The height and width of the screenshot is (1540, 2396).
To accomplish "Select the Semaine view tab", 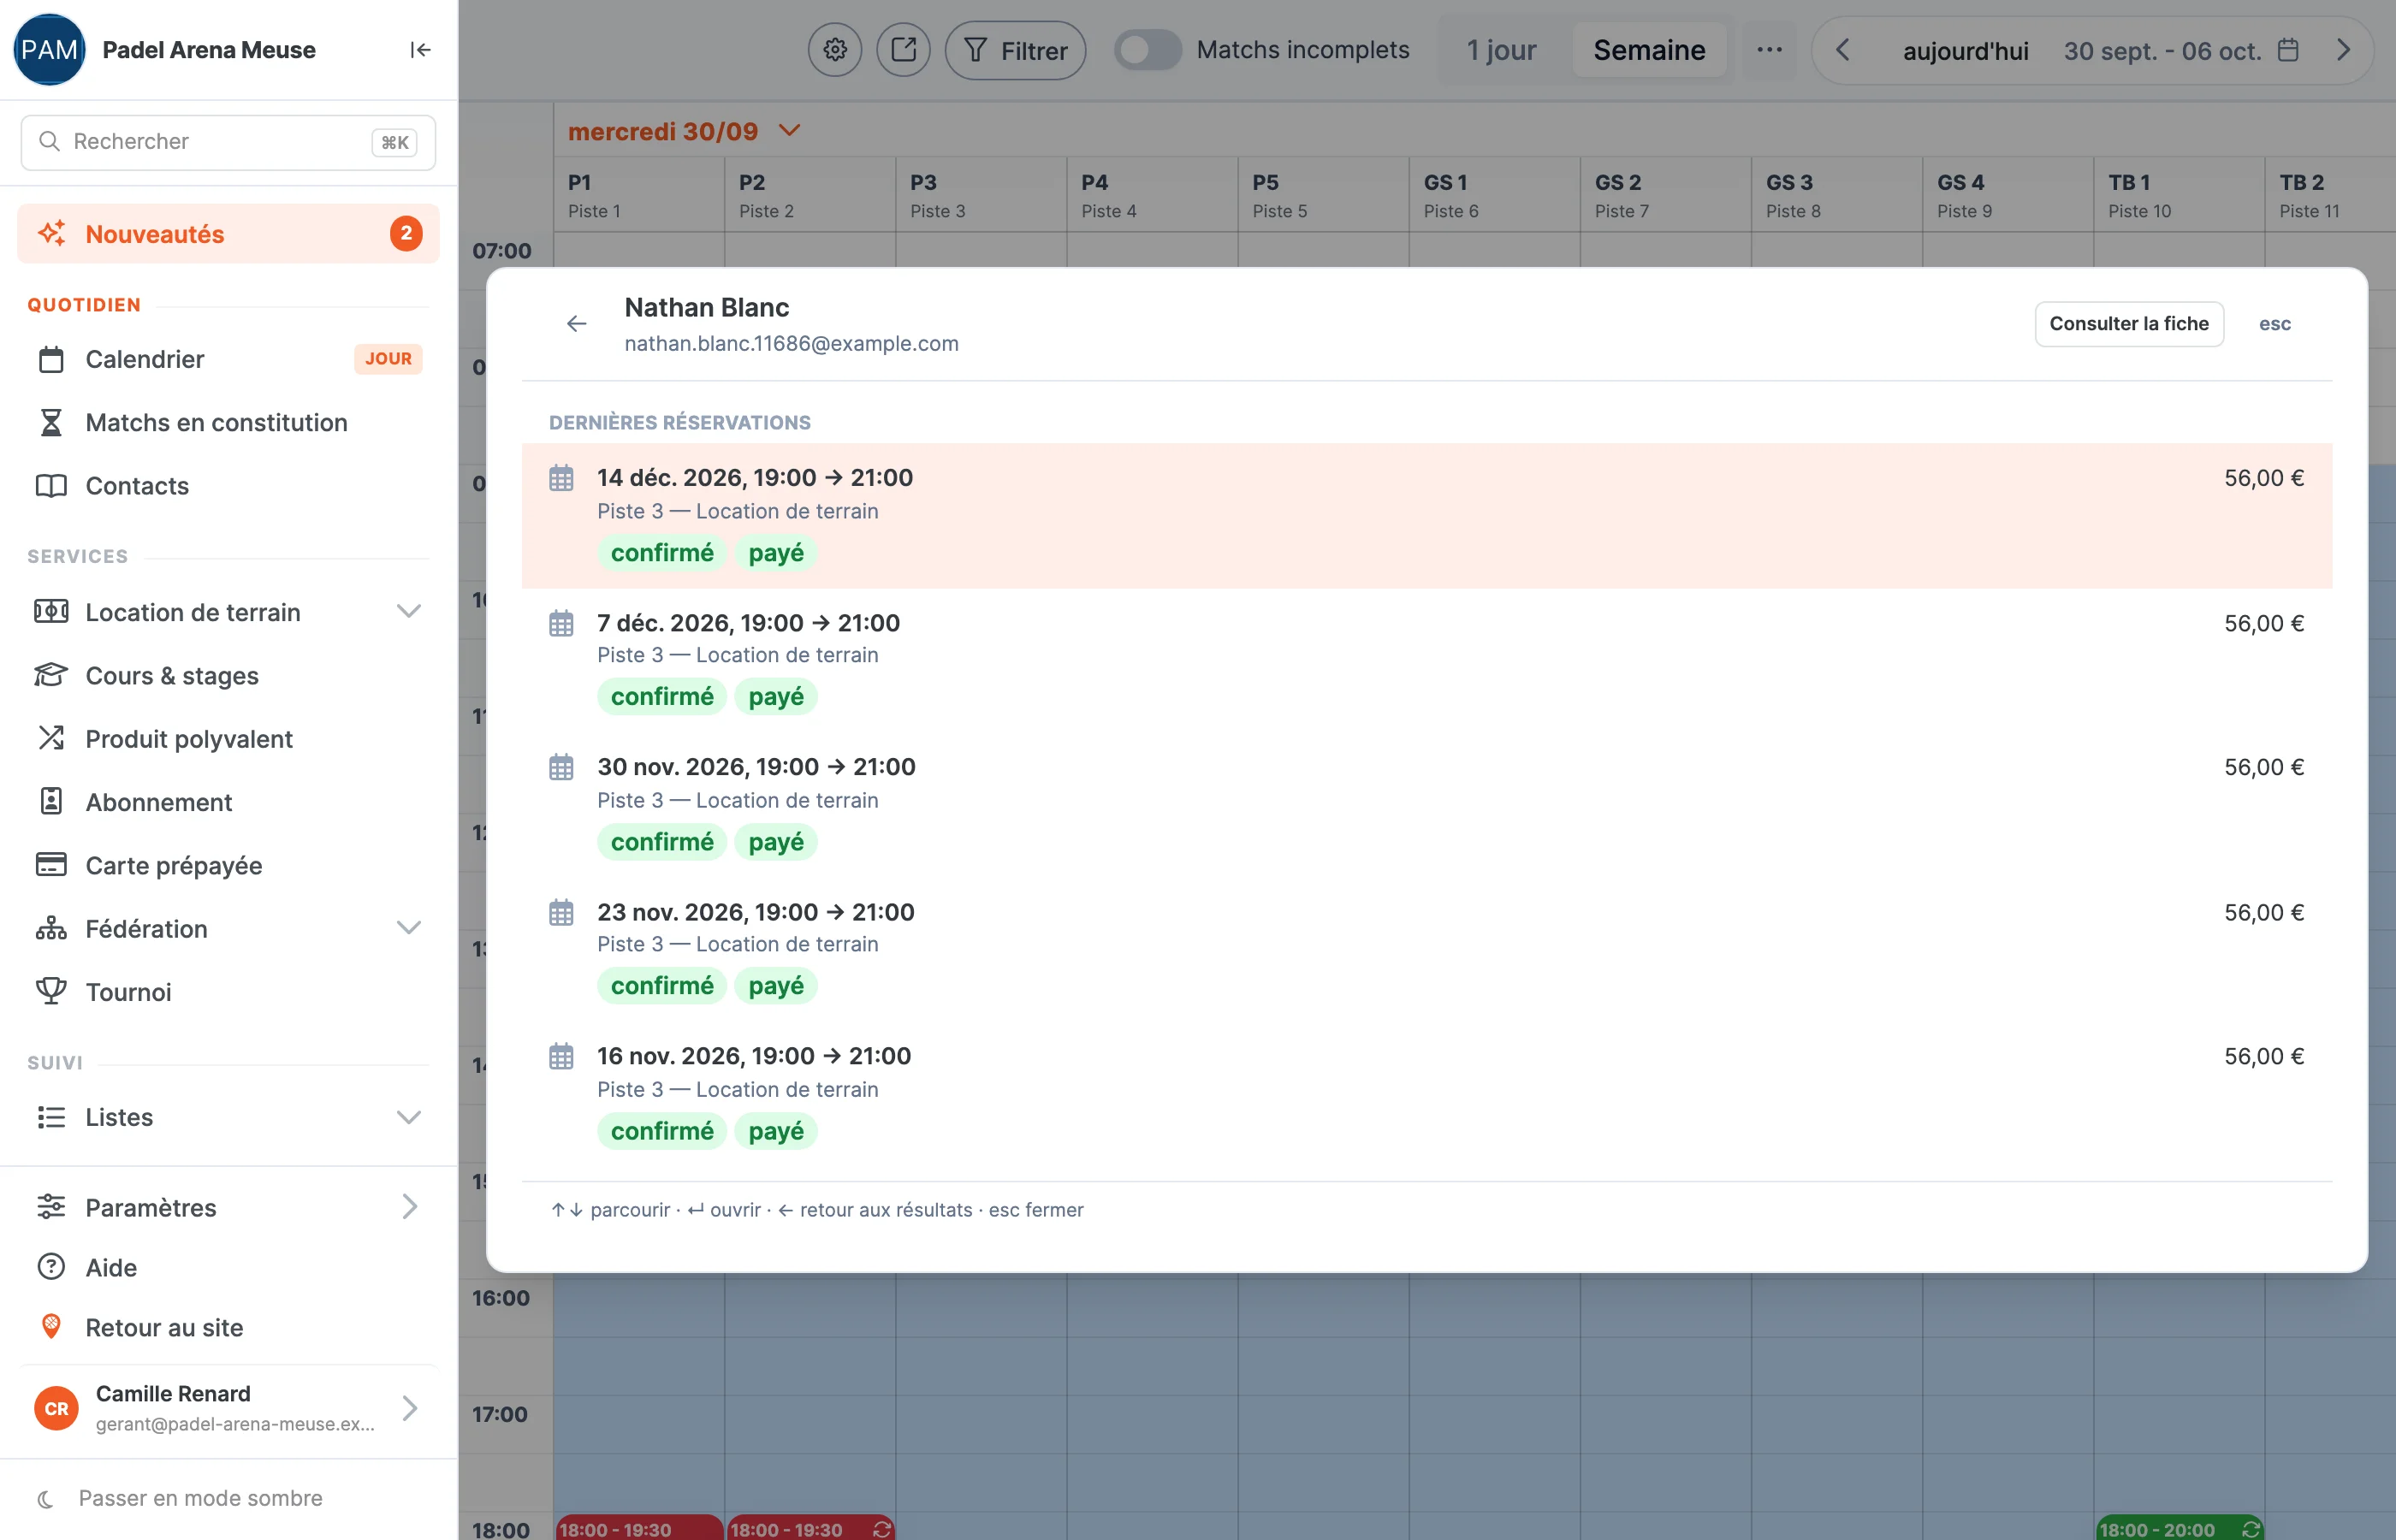I will (1649, 50).
